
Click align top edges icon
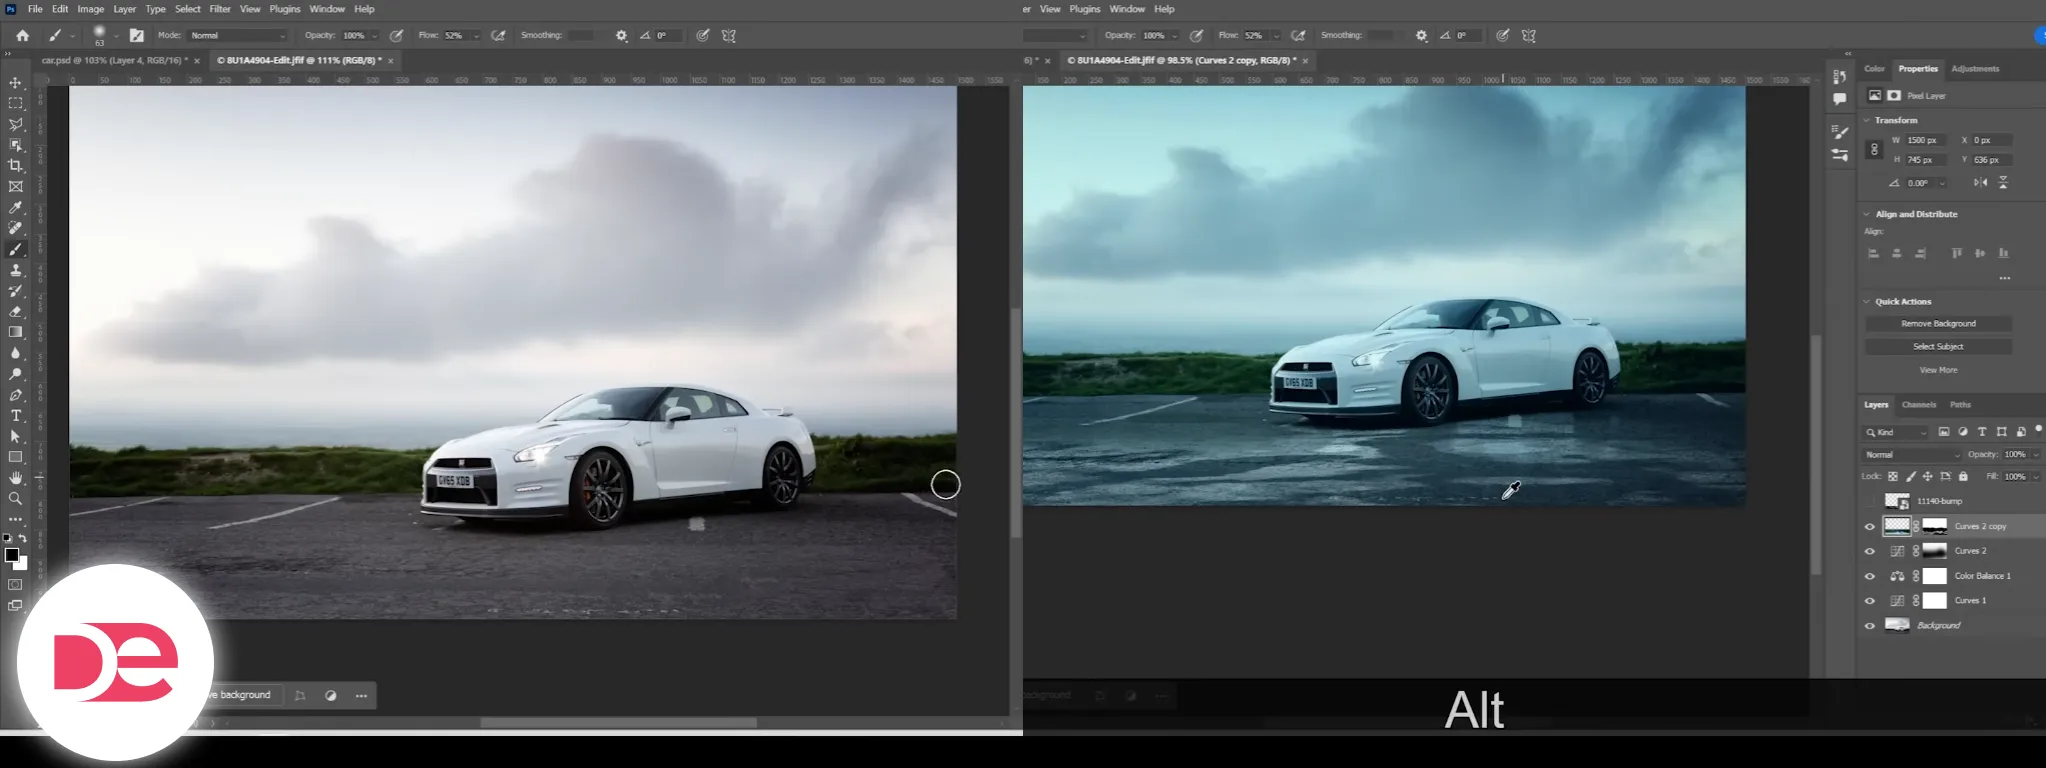click(1957, 253)
